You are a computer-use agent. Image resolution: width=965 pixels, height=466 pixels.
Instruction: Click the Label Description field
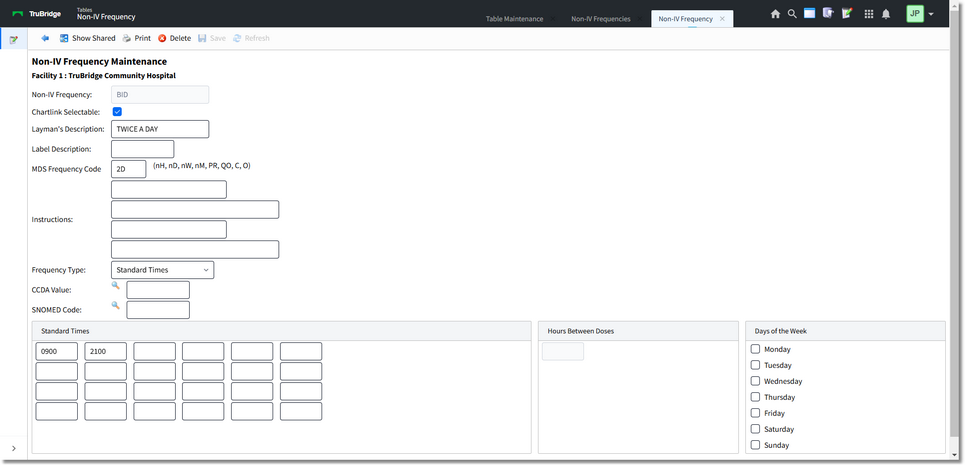pos(143,149)
